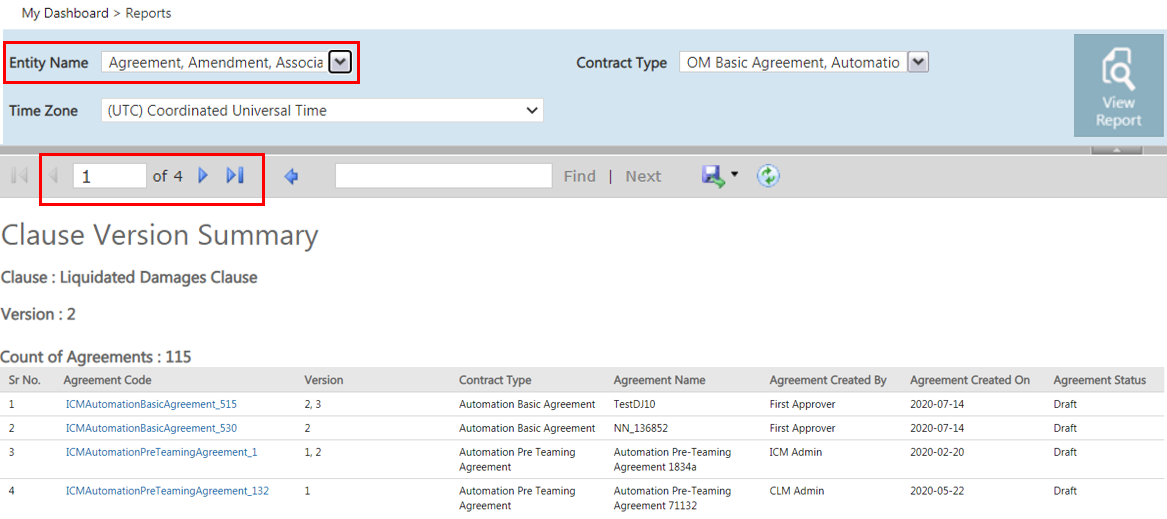The width and height of the screenshot is (1167, 519).
Task: Go to next report page arrow
Action: click(202, 176)
